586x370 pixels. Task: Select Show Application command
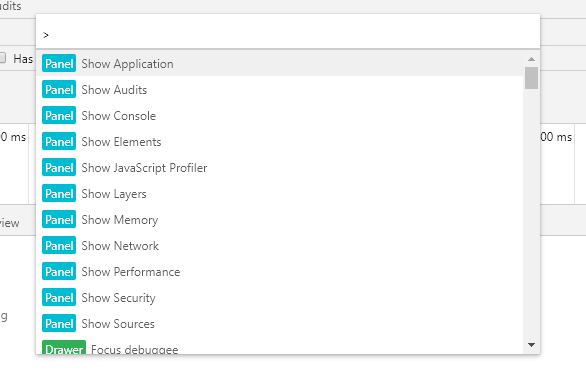[280, 64]
